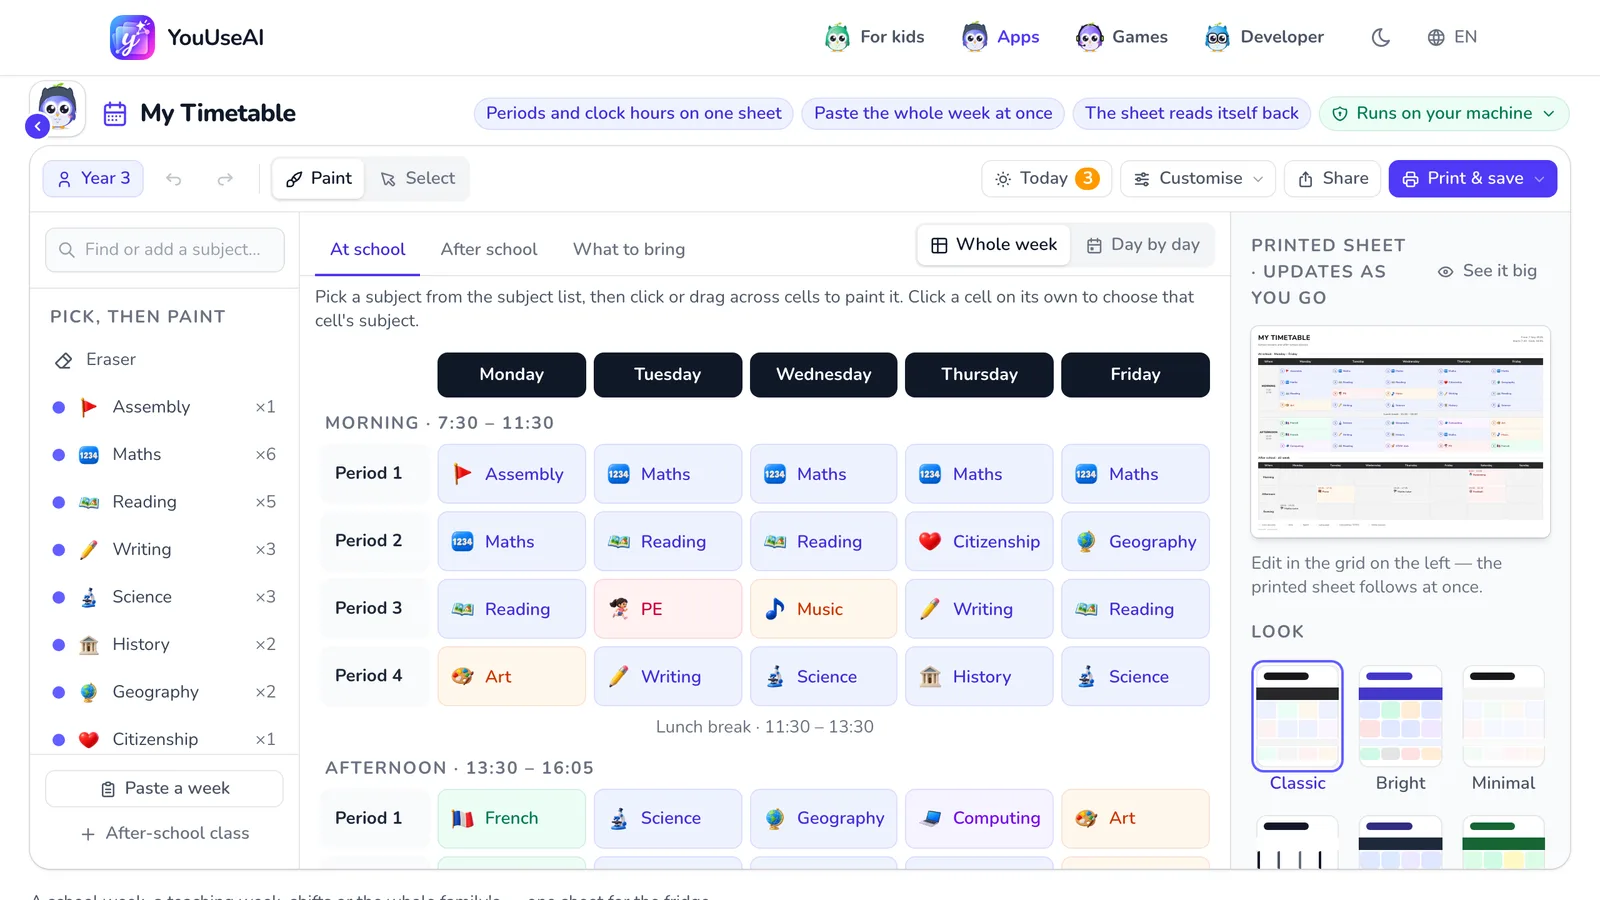Open the Year 3 profile selector
This screenshot has height=900, width=1600.
click(93, 179)
